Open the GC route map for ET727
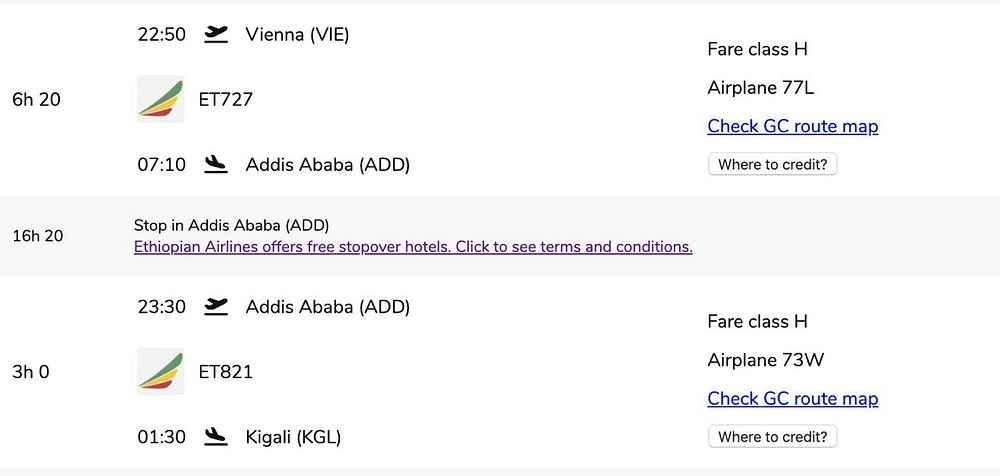Image resolution: width=1000 pixels, height=476 pixels. coord(792,126)
